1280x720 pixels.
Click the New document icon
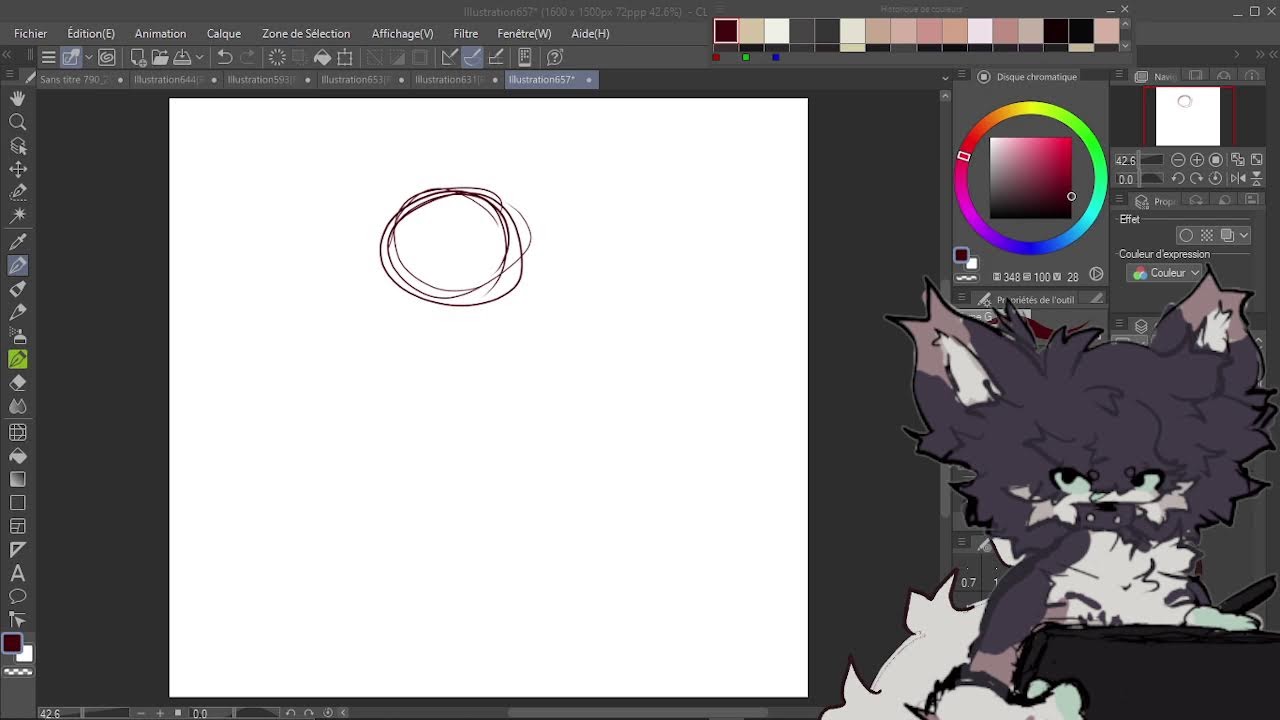coord(138,57)
